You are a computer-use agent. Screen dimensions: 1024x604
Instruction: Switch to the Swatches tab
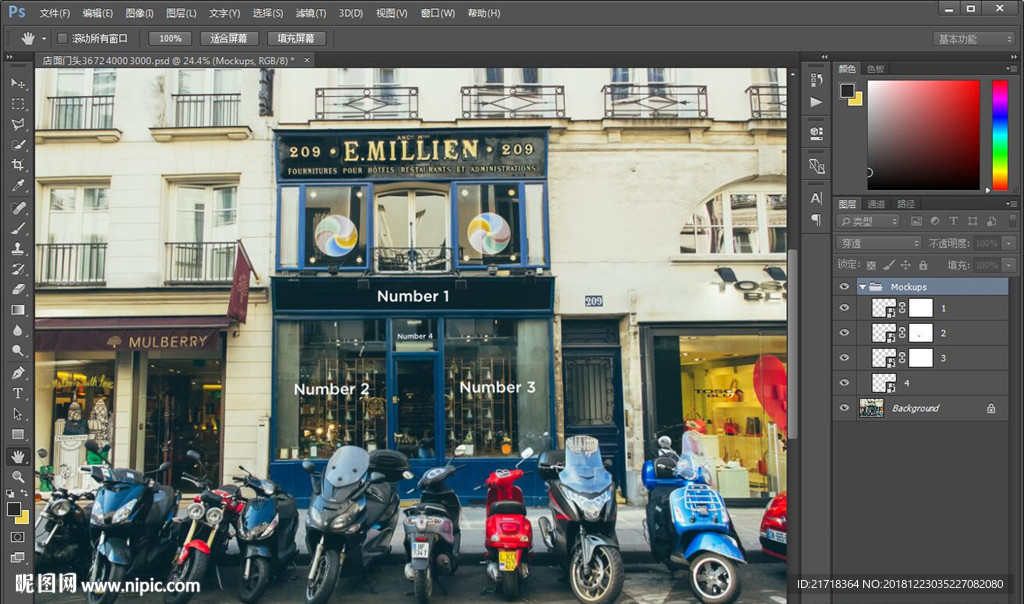[x=876, y=69]
